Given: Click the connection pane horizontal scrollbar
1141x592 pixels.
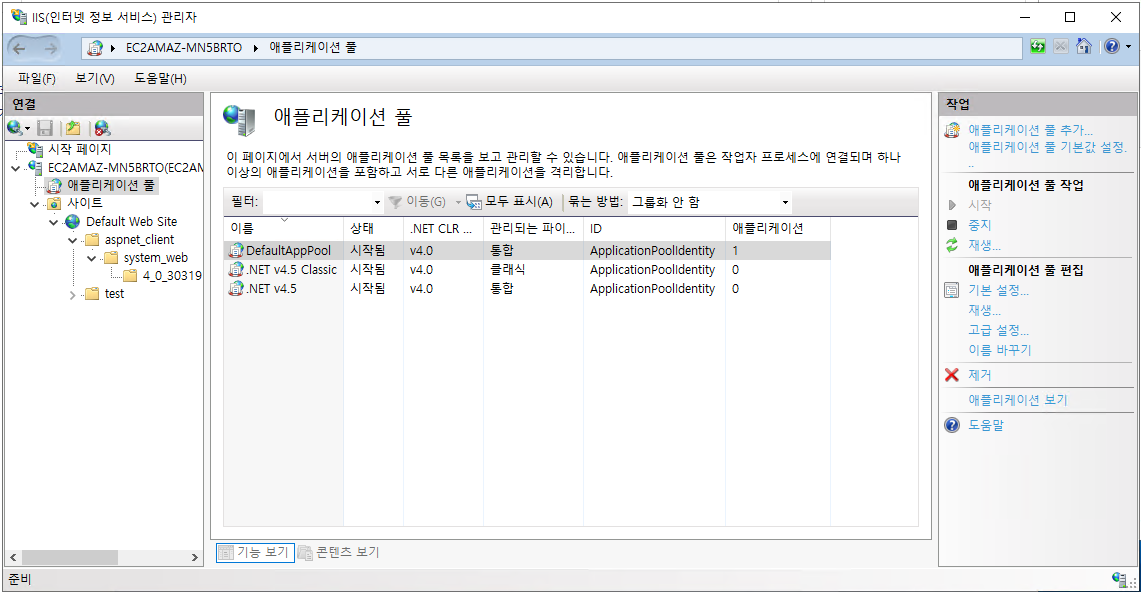Looking at the screenshot, I should coord(70,557).
